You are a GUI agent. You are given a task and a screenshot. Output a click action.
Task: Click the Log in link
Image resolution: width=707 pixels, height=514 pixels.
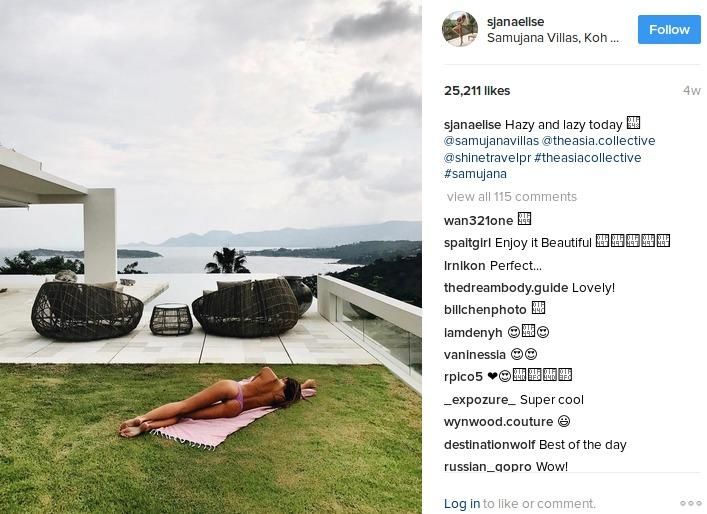pos(462,503)
